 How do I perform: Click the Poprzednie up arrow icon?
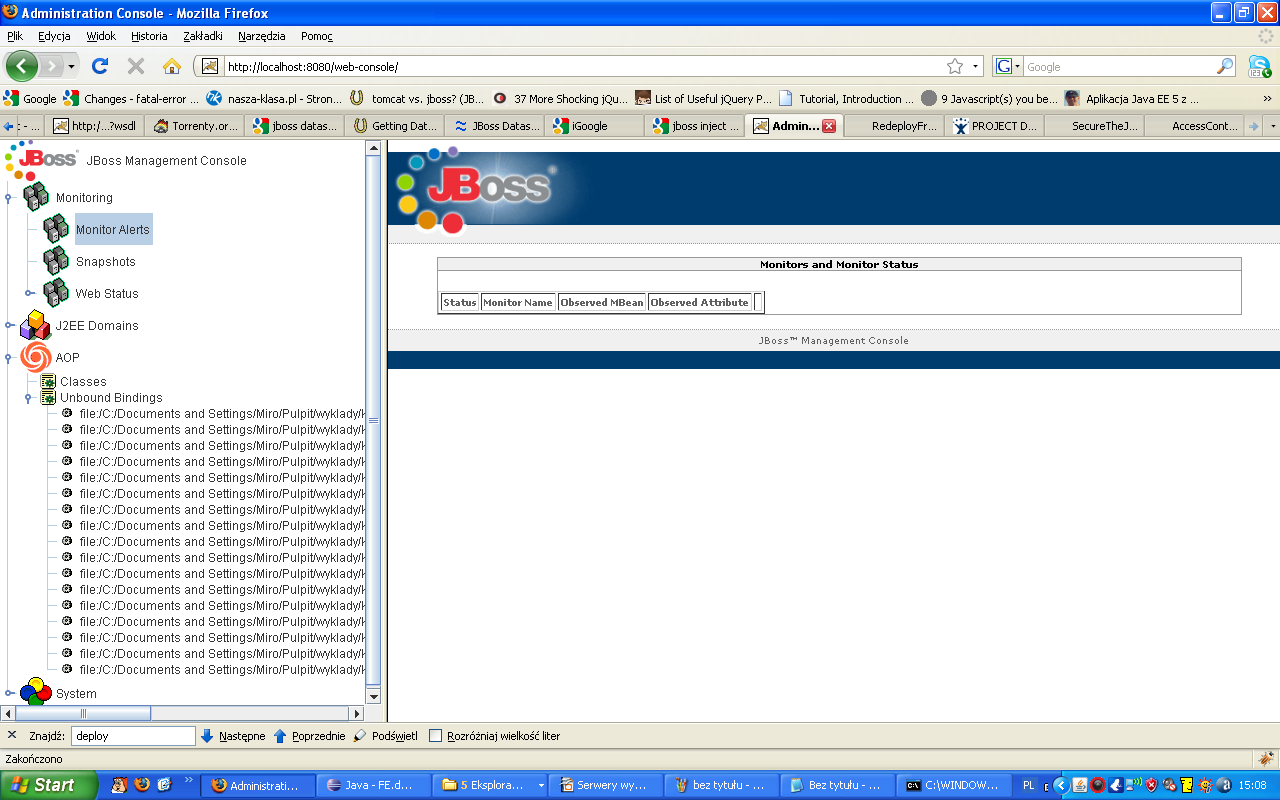coord(280,736)
